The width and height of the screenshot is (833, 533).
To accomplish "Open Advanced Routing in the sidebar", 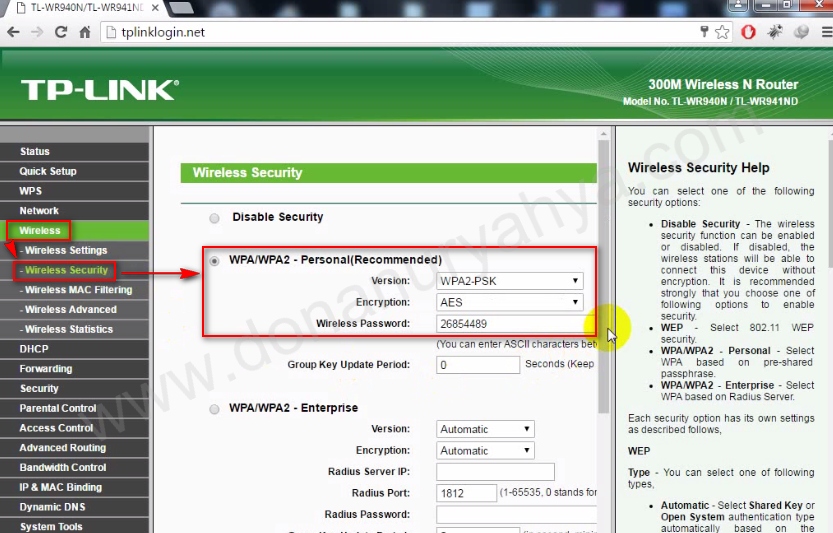I will pos(74,447).
